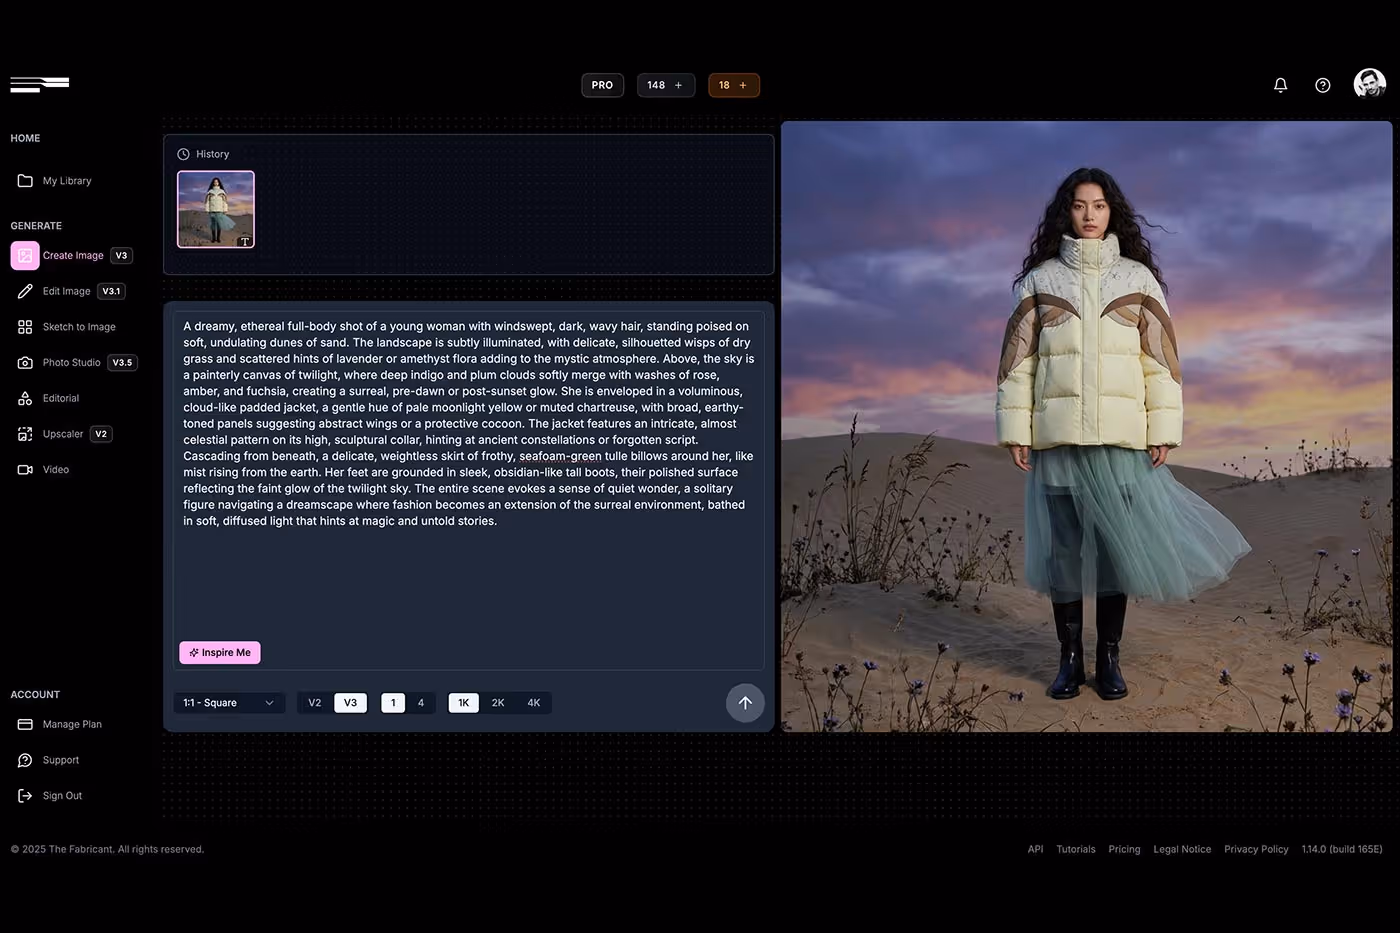Screen dimensions: 1400x933
Task: Click the Inspire Me button
Action: [x=219, y=652]
